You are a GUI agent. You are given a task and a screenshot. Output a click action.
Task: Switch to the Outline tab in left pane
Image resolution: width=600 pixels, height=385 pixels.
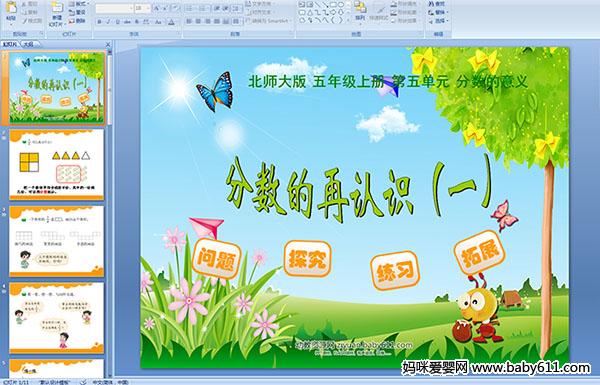[x=28, y=44]
